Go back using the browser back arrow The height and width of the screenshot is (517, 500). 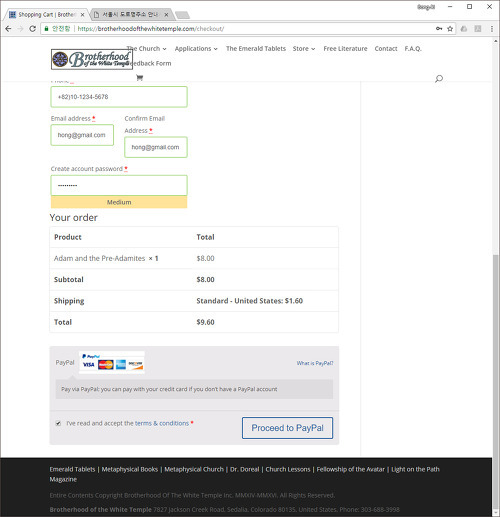click(x=8, y=29)
